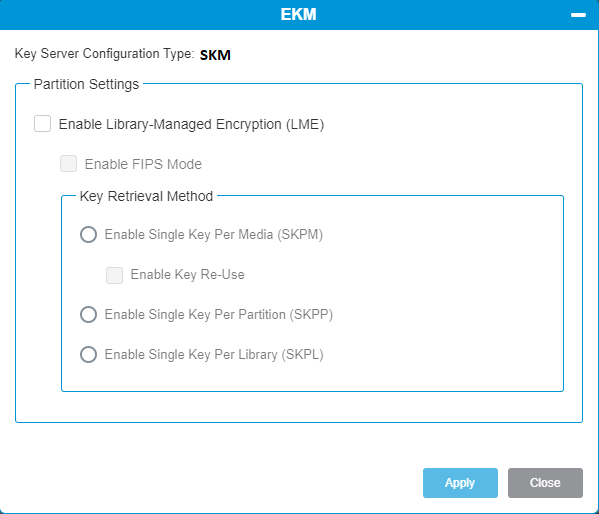Image resolution: width=599 pixels, height=514 pixels.
Task: Click the Key Retrieval Method group heading
Action: [146, 196]
